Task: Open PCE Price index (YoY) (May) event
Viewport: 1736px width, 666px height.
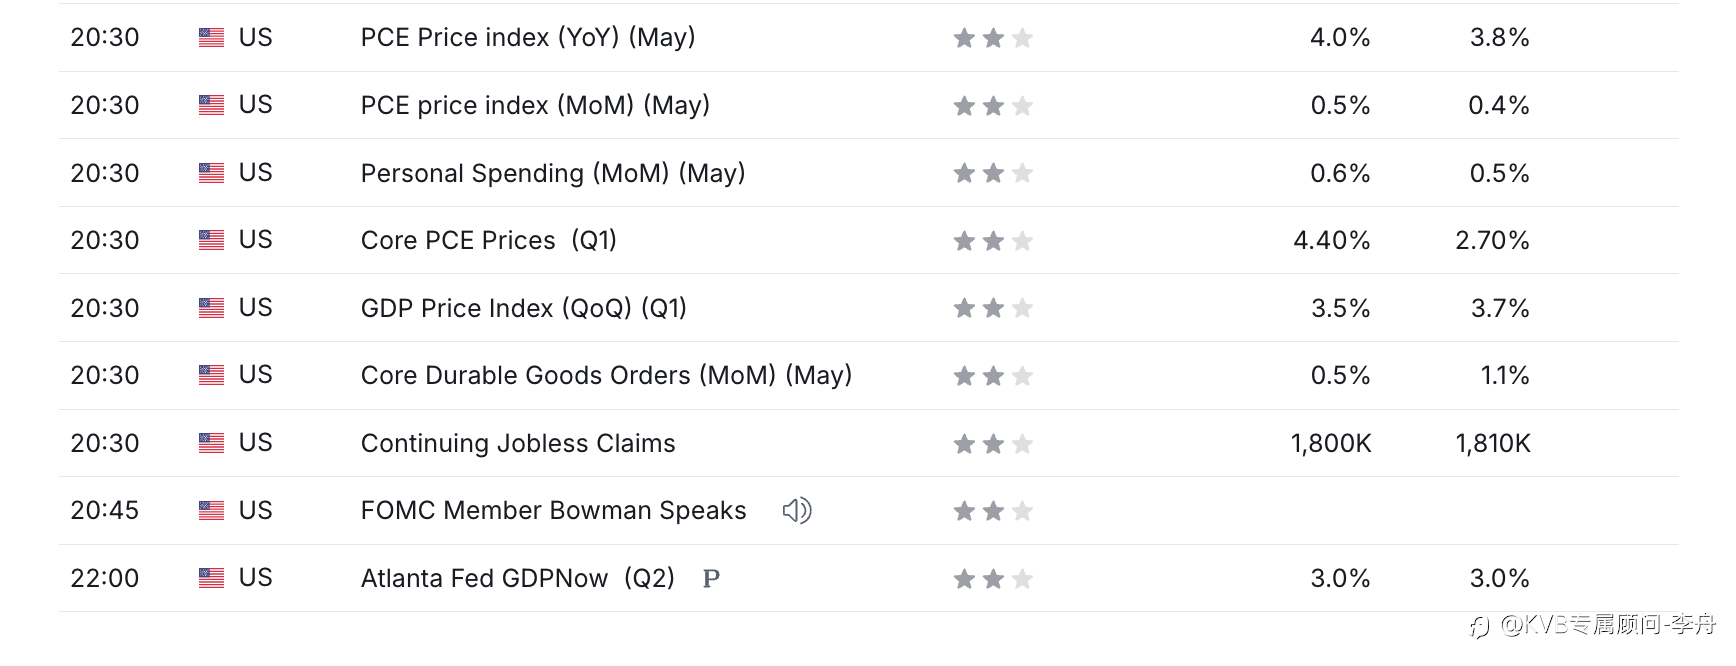Action: pos(528,38)
